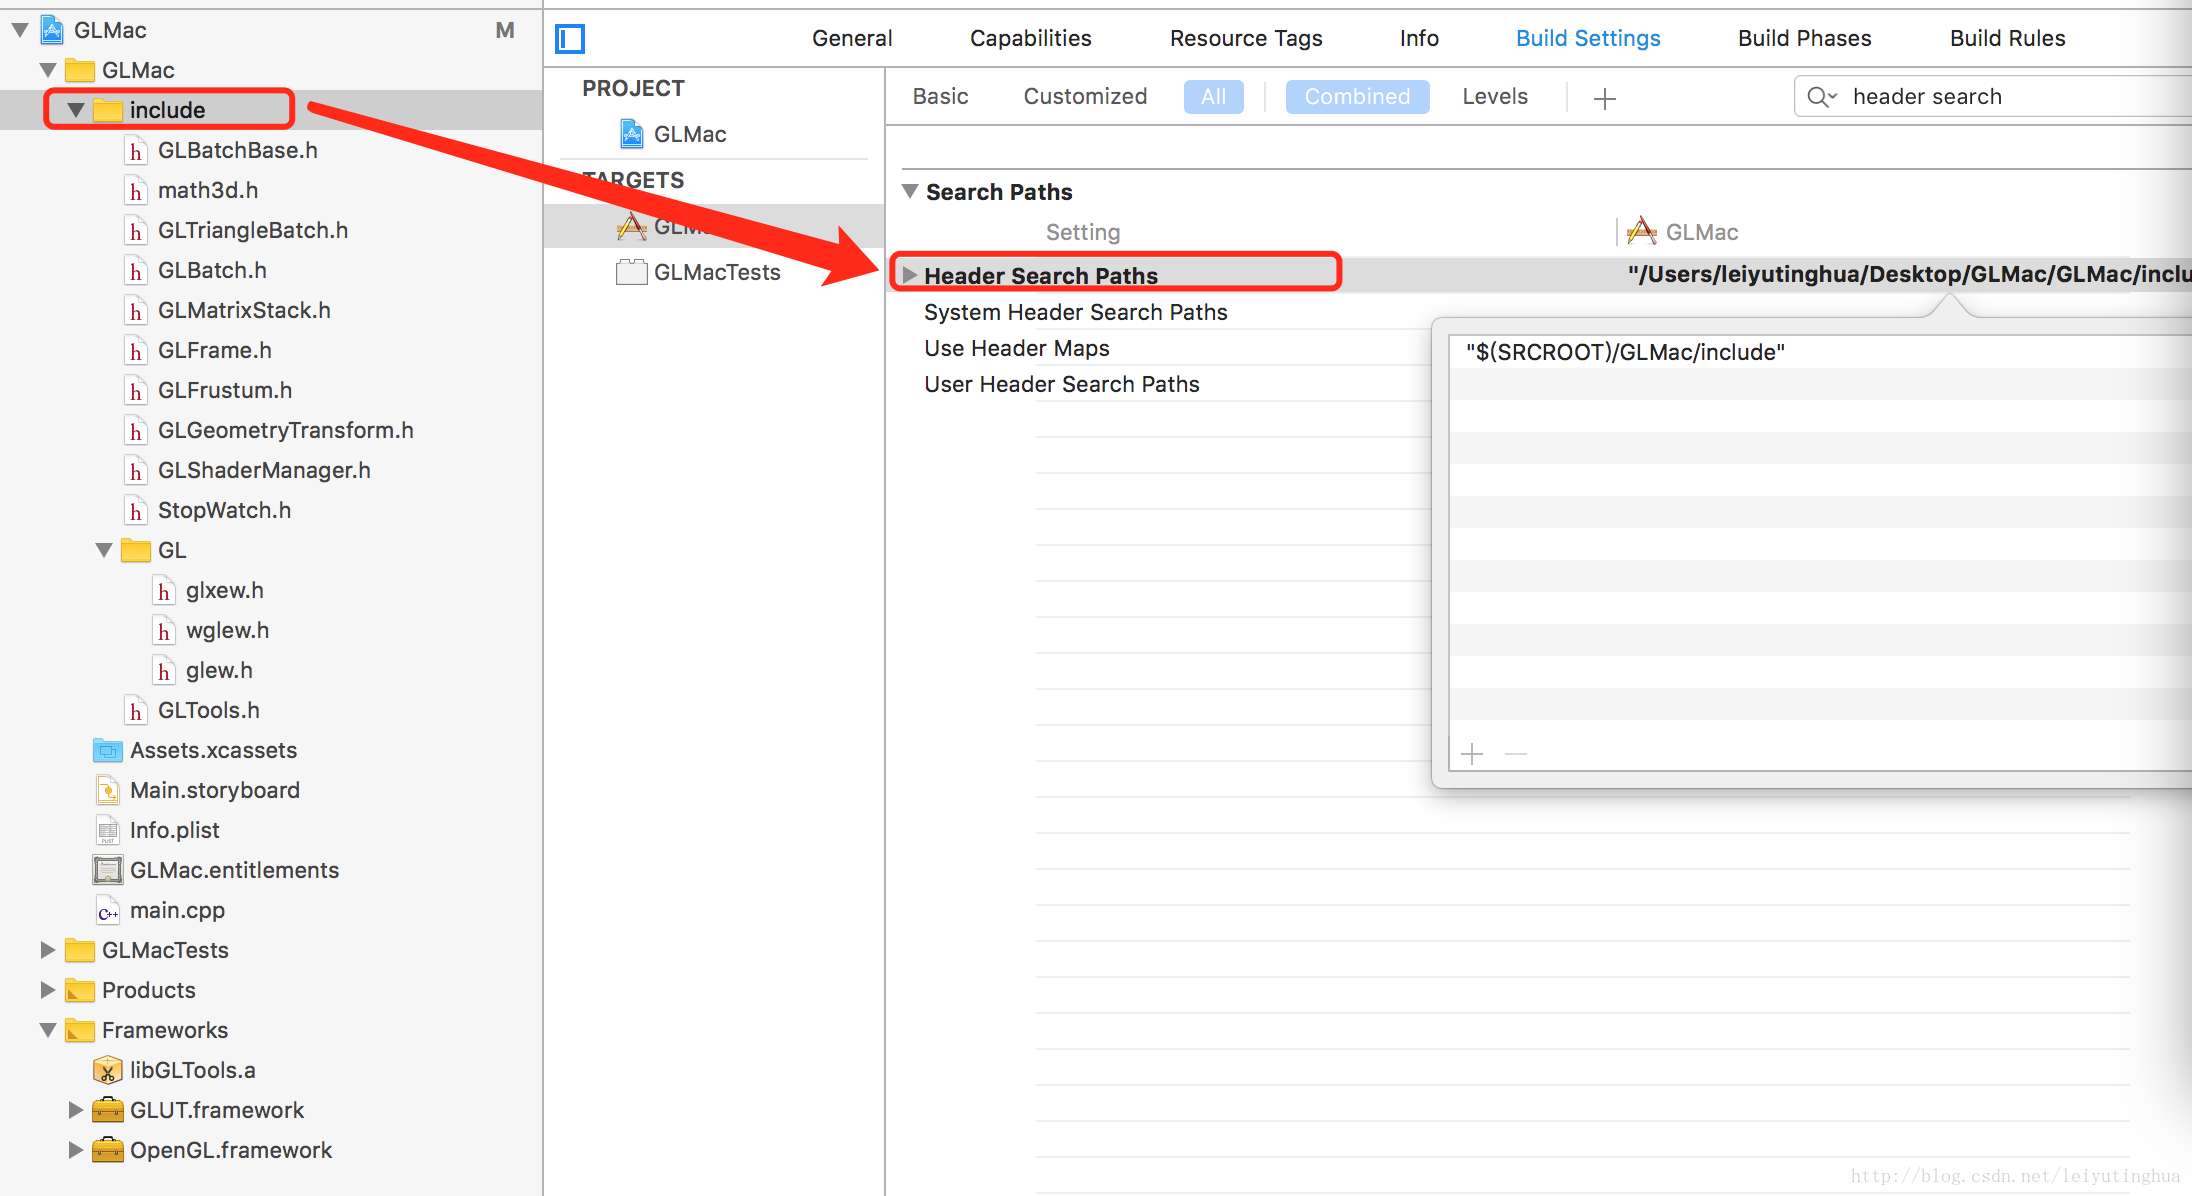Click OpenGL.framework toolbox icon

pyautogui.click(x=107, y=1150)
